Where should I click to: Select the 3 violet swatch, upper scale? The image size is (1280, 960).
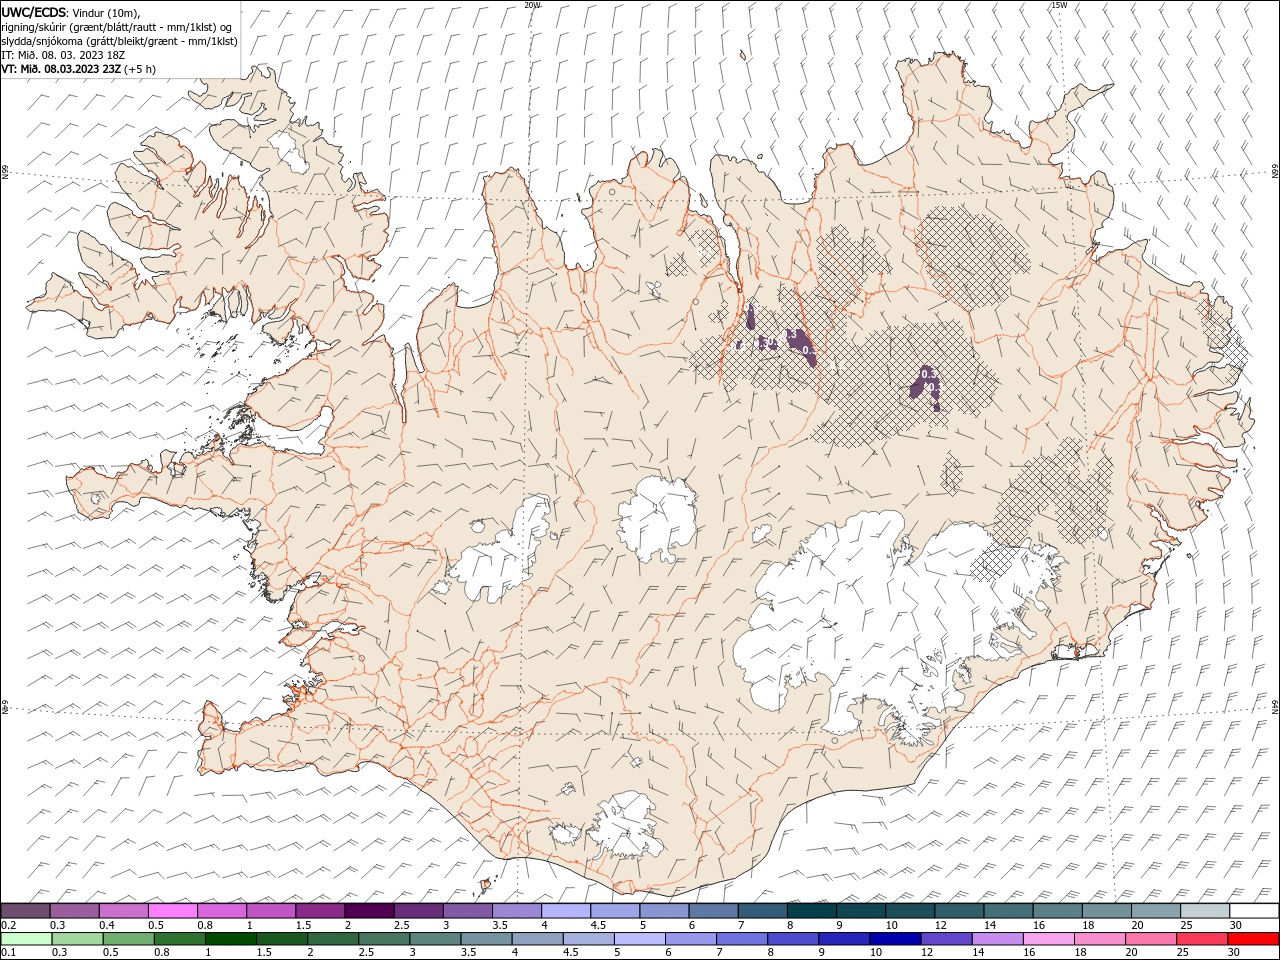tap(467, 911)
